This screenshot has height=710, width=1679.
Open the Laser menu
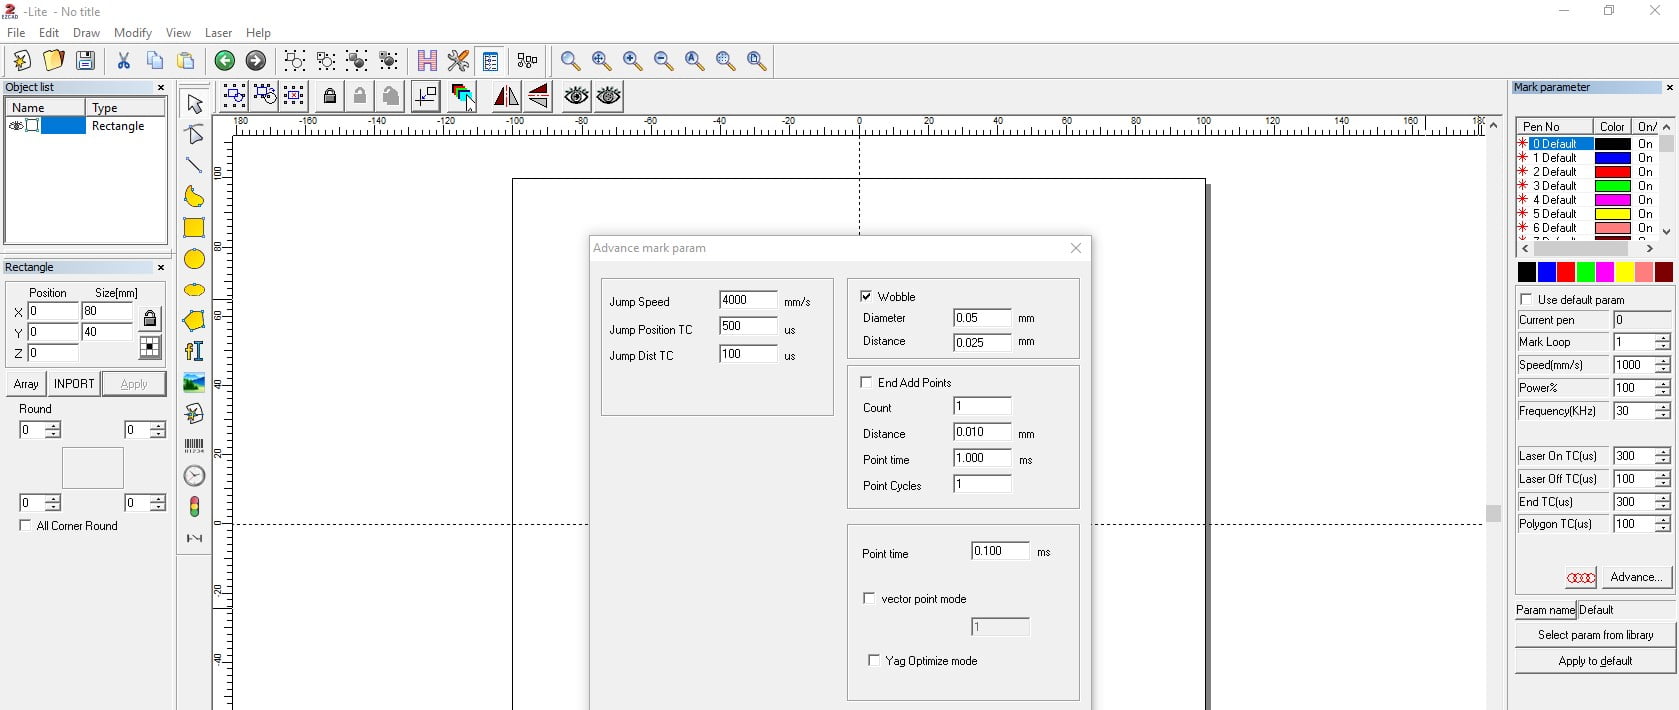coord(218,33)
